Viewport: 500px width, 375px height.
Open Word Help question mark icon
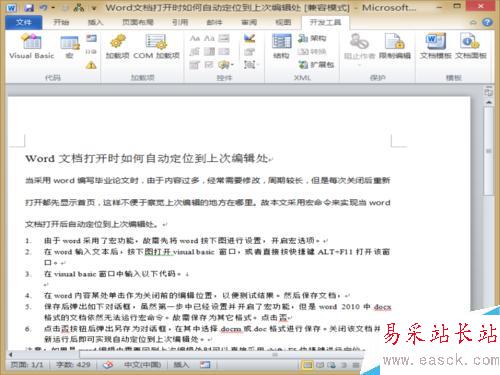(x=487, y=22)
